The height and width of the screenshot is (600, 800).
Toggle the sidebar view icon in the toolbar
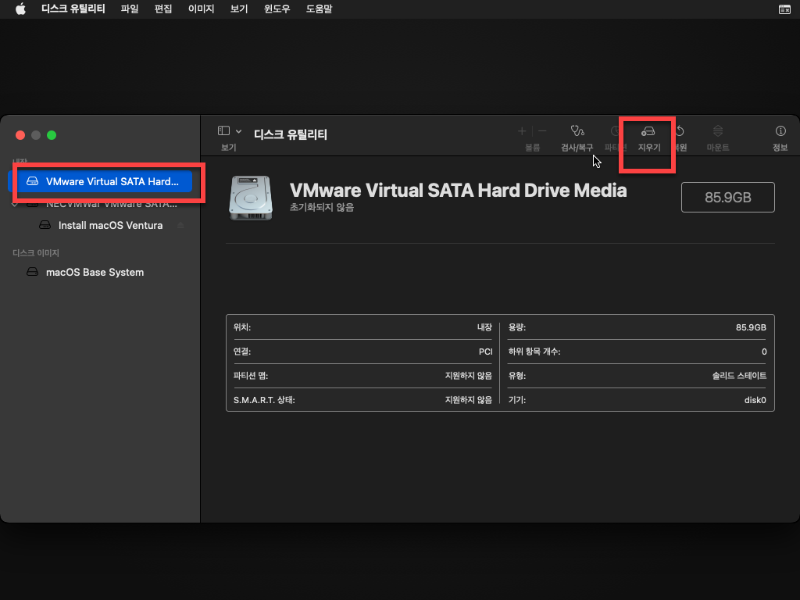[223, 131]
